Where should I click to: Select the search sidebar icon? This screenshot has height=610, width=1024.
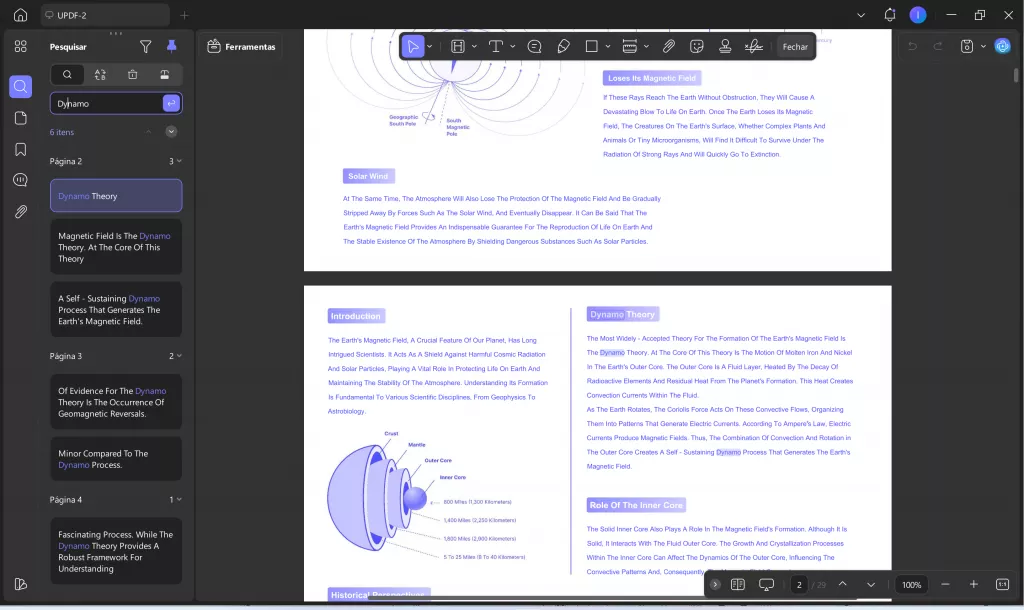coord(20,86)
